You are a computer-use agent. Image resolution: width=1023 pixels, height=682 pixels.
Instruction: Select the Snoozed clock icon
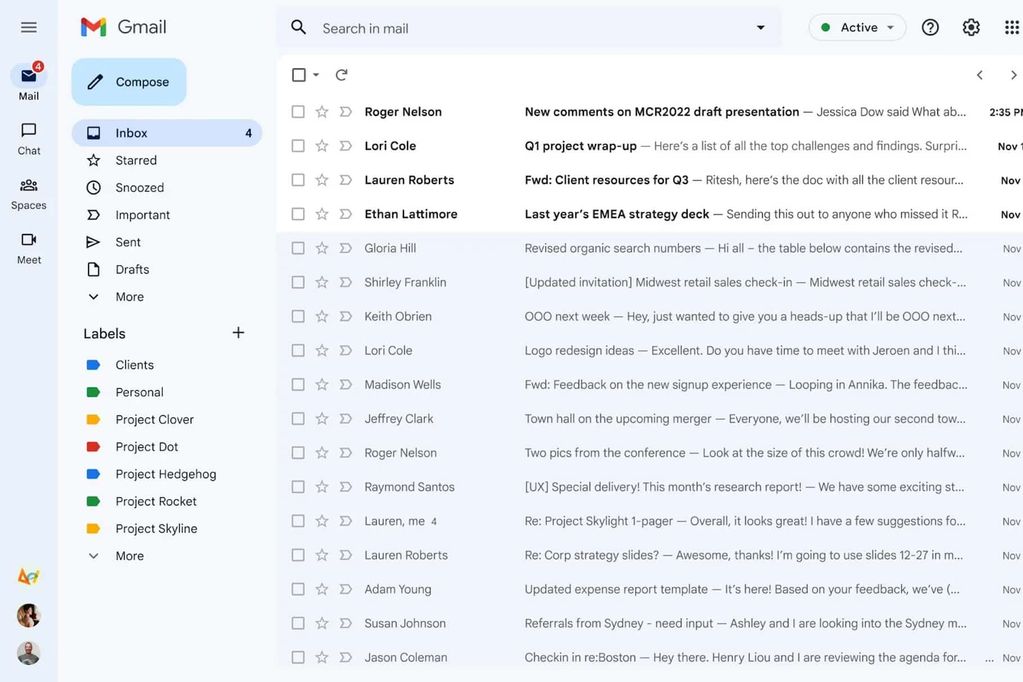click(x=92, y=187)
